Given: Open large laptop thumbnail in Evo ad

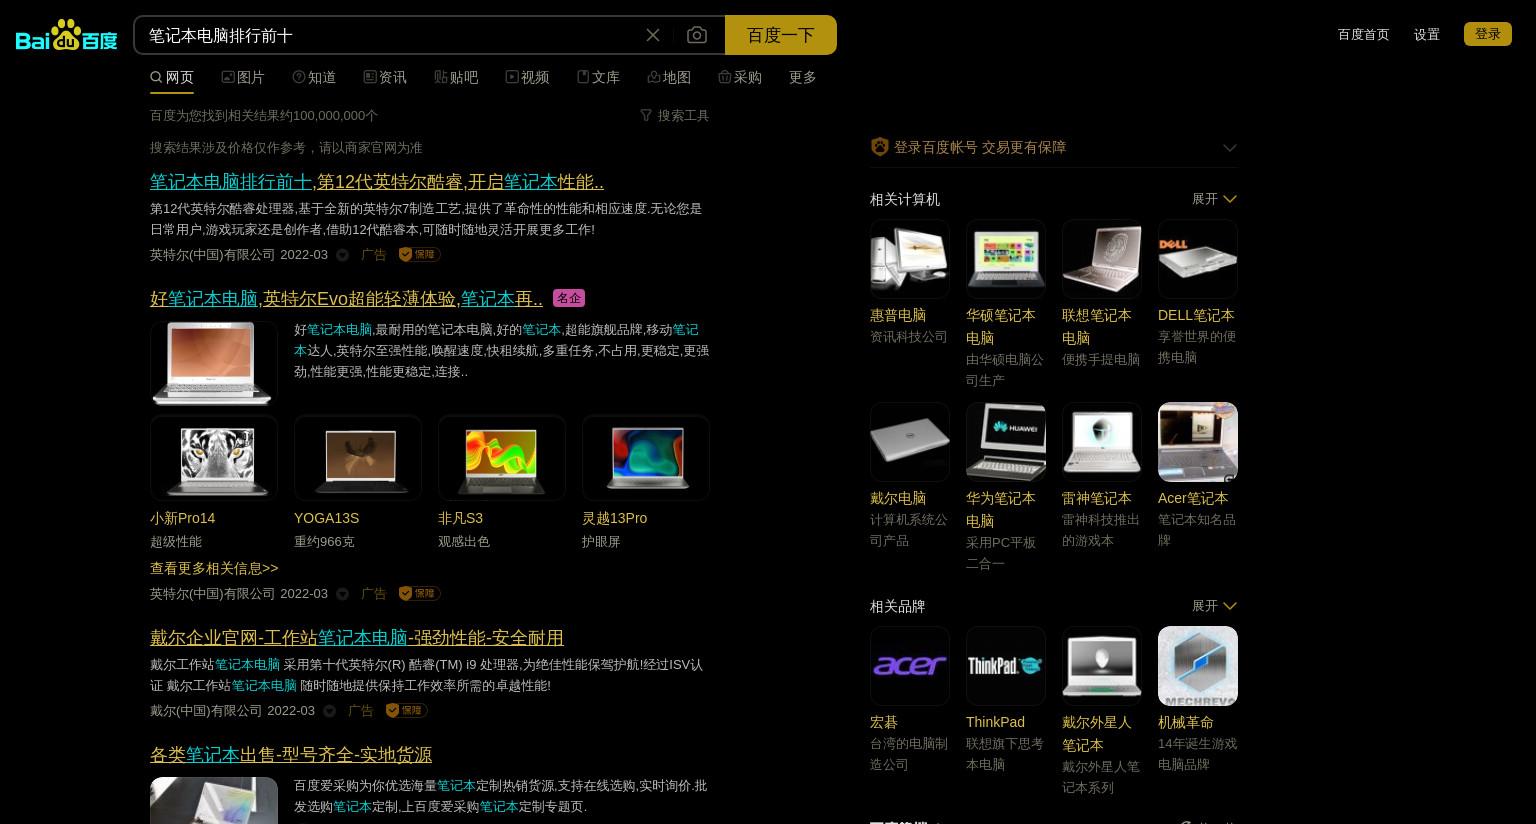Looking at the screenshot, I should click(214, 362).
